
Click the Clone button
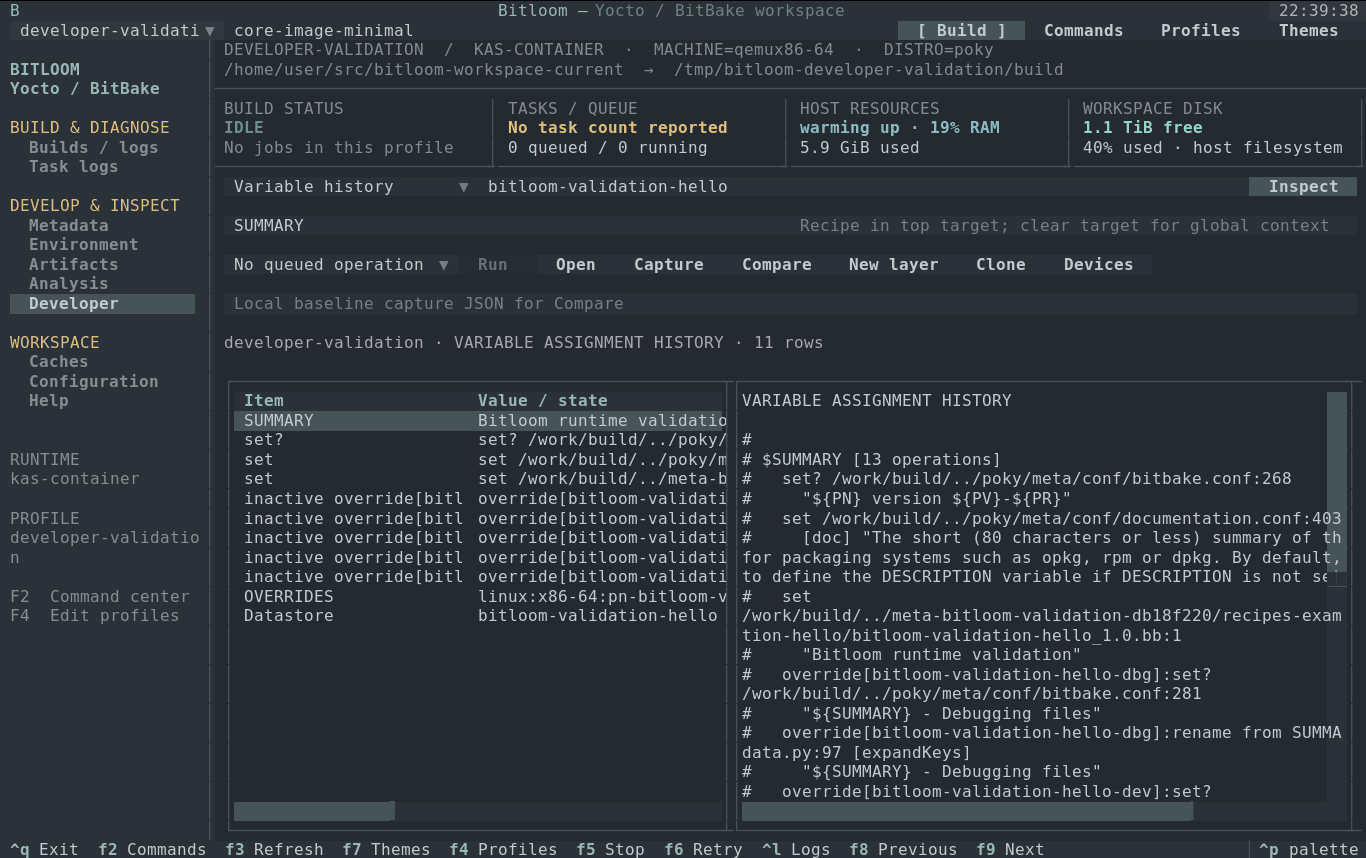click(1001, 265)
